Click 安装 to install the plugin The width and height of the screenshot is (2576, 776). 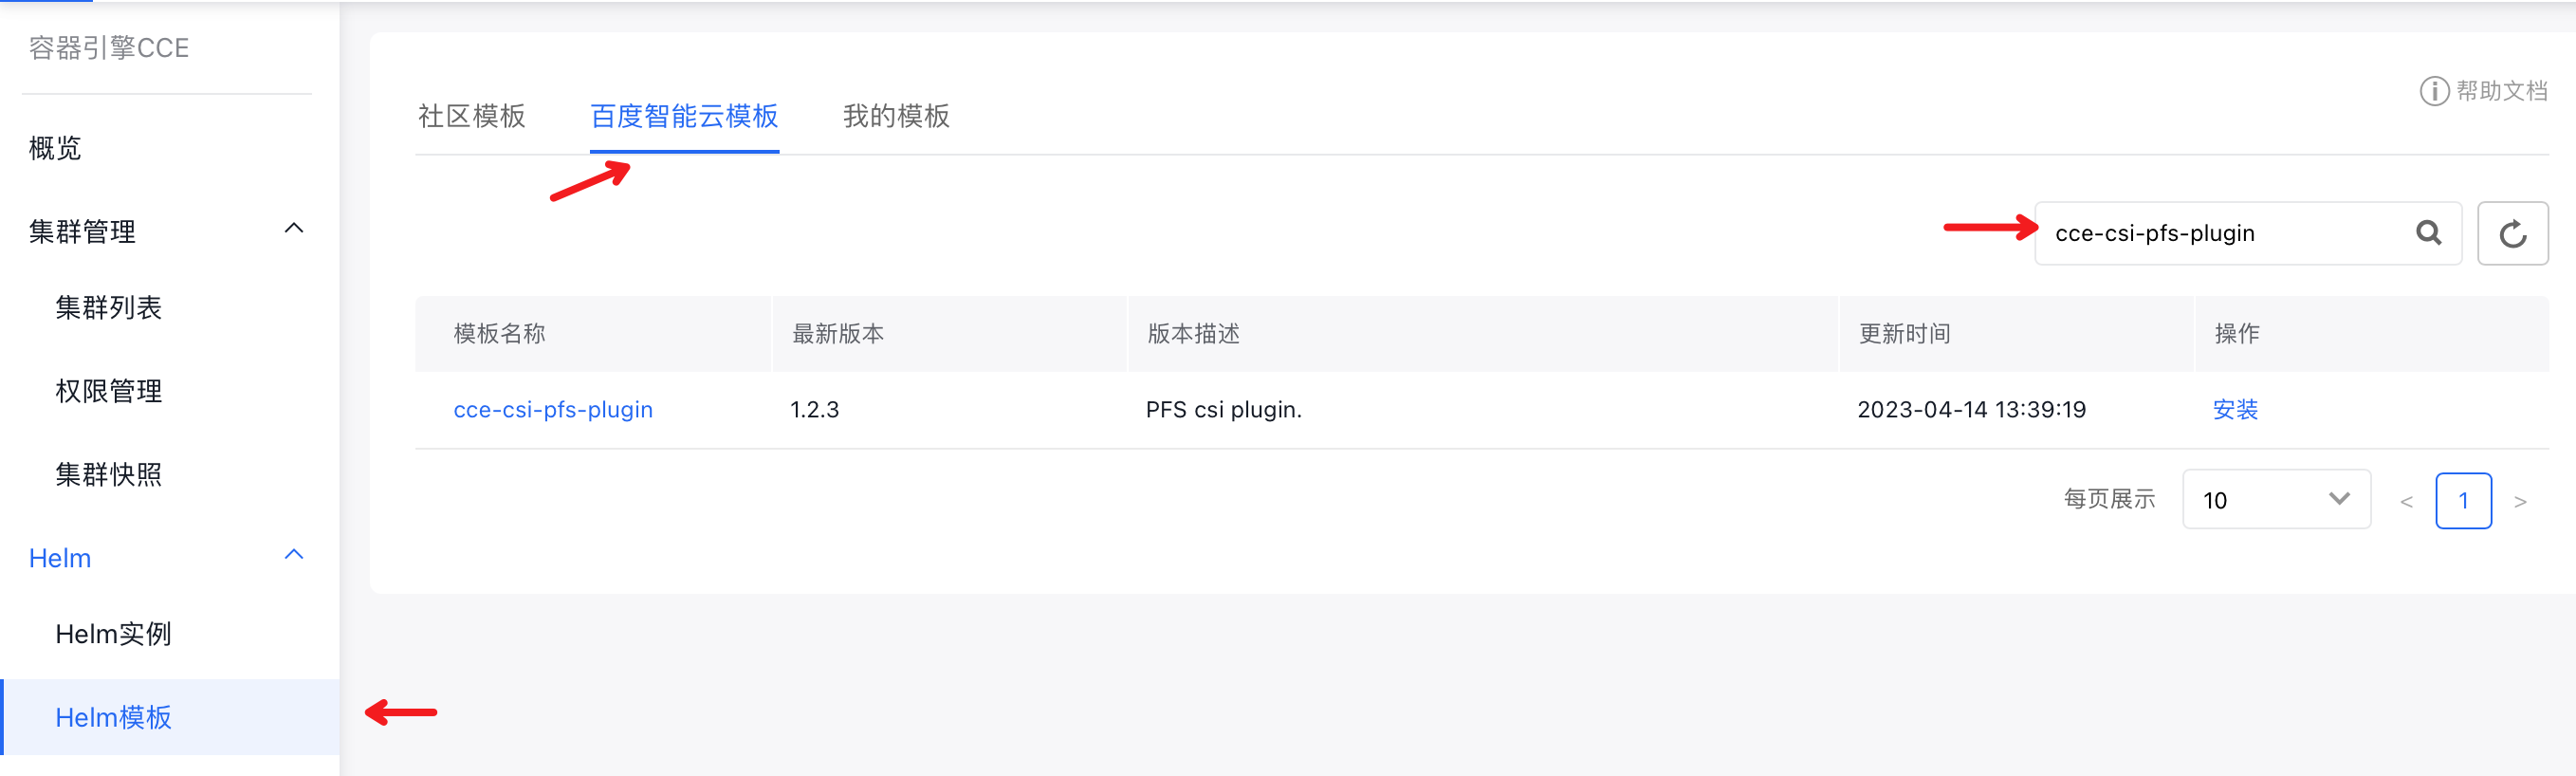(x=2234, y=409)
